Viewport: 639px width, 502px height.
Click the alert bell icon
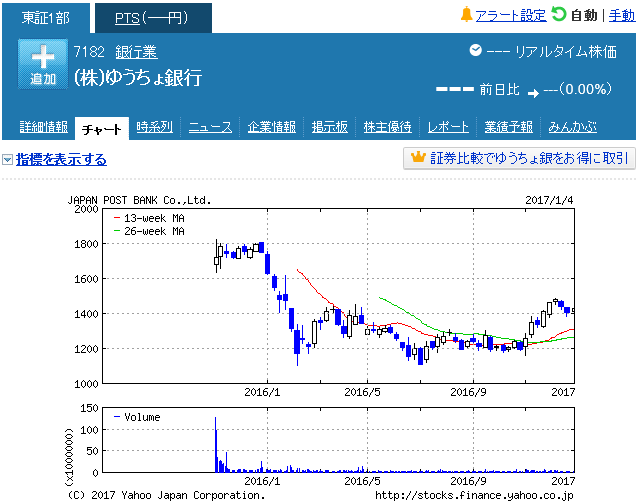465,15
